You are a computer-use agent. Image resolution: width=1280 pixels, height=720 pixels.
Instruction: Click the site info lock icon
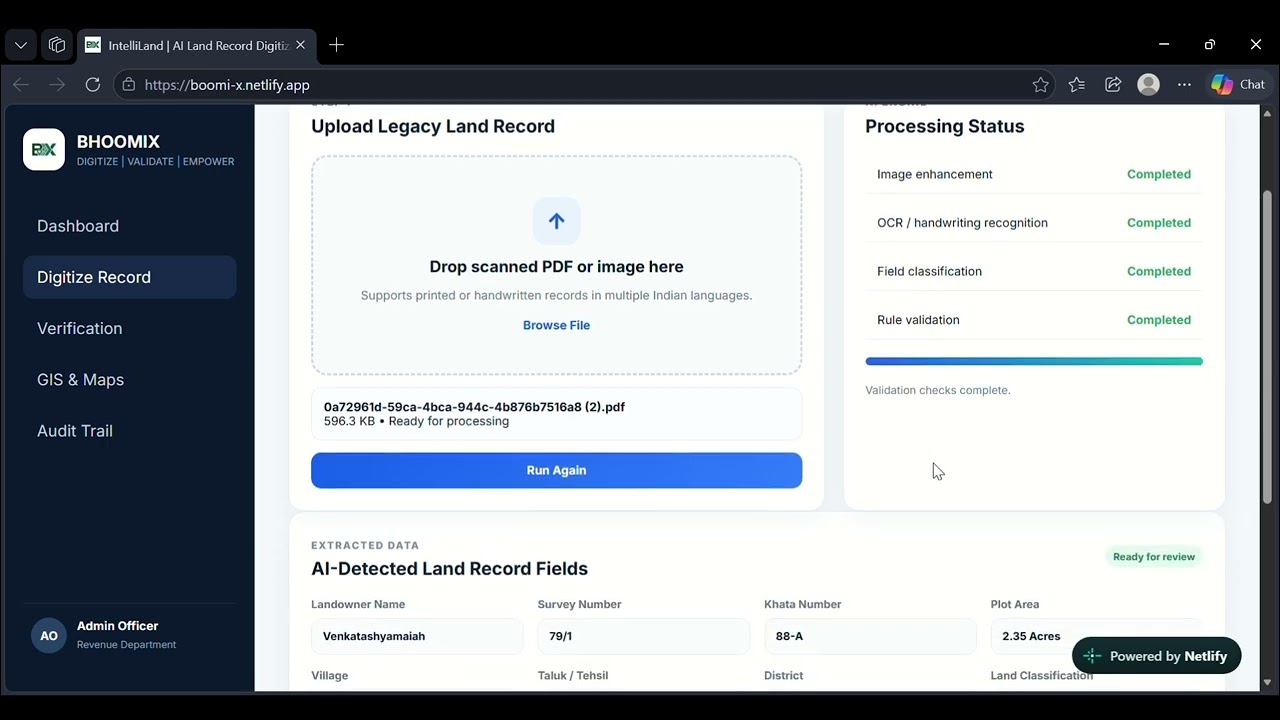[128, 85]
